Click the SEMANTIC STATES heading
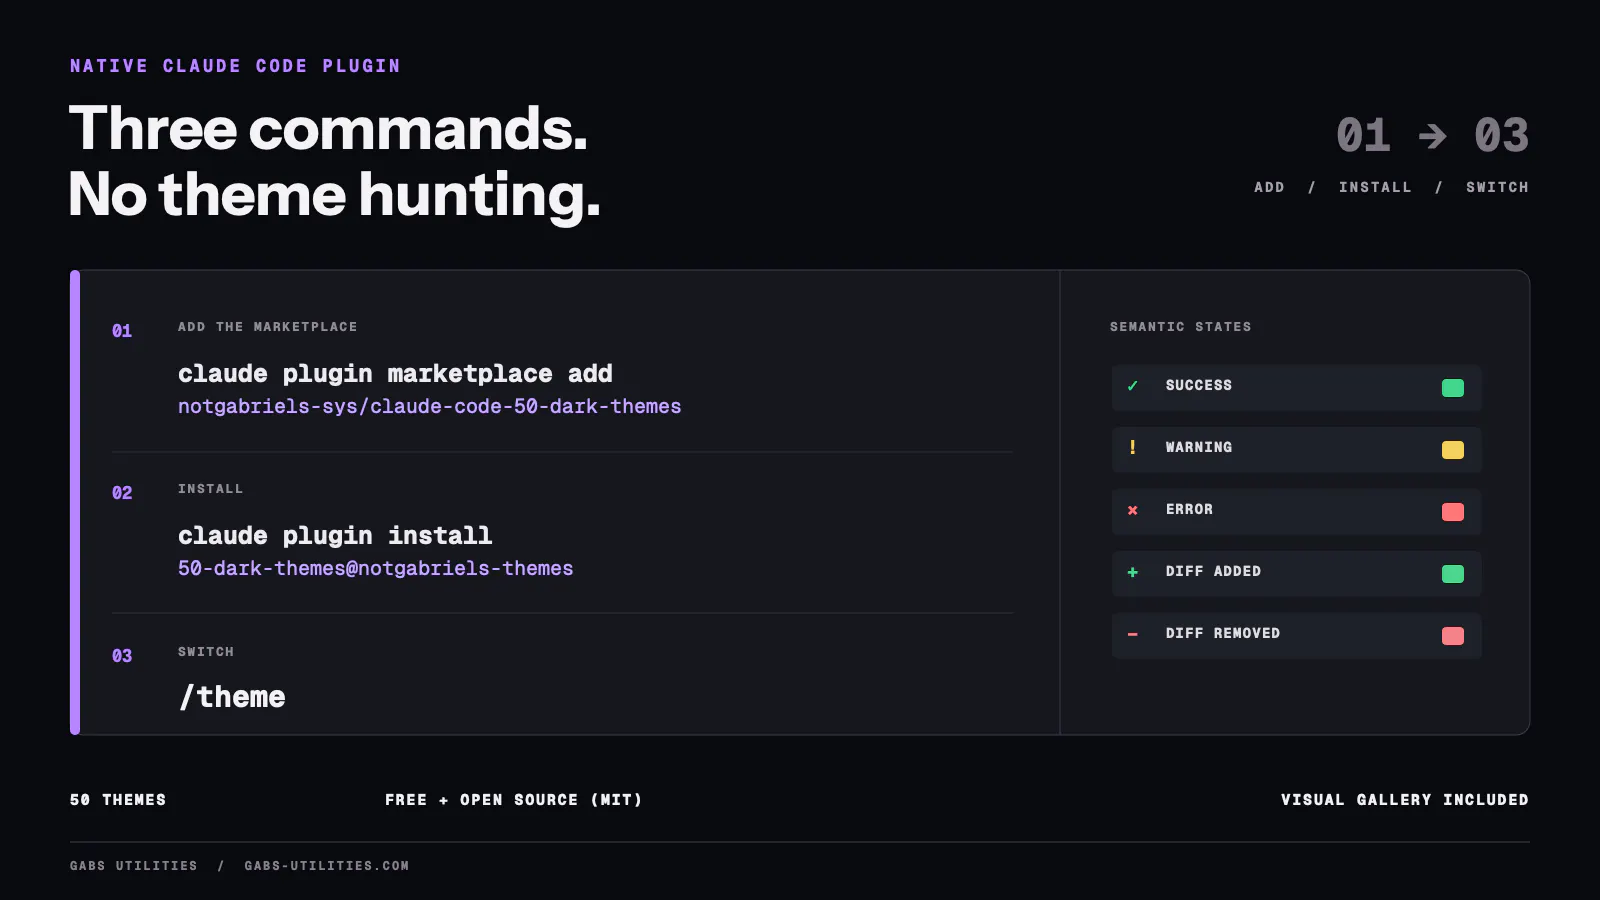Image resolution: width=1600 pixels, height=900 pixels. (x=1180, y=327)
